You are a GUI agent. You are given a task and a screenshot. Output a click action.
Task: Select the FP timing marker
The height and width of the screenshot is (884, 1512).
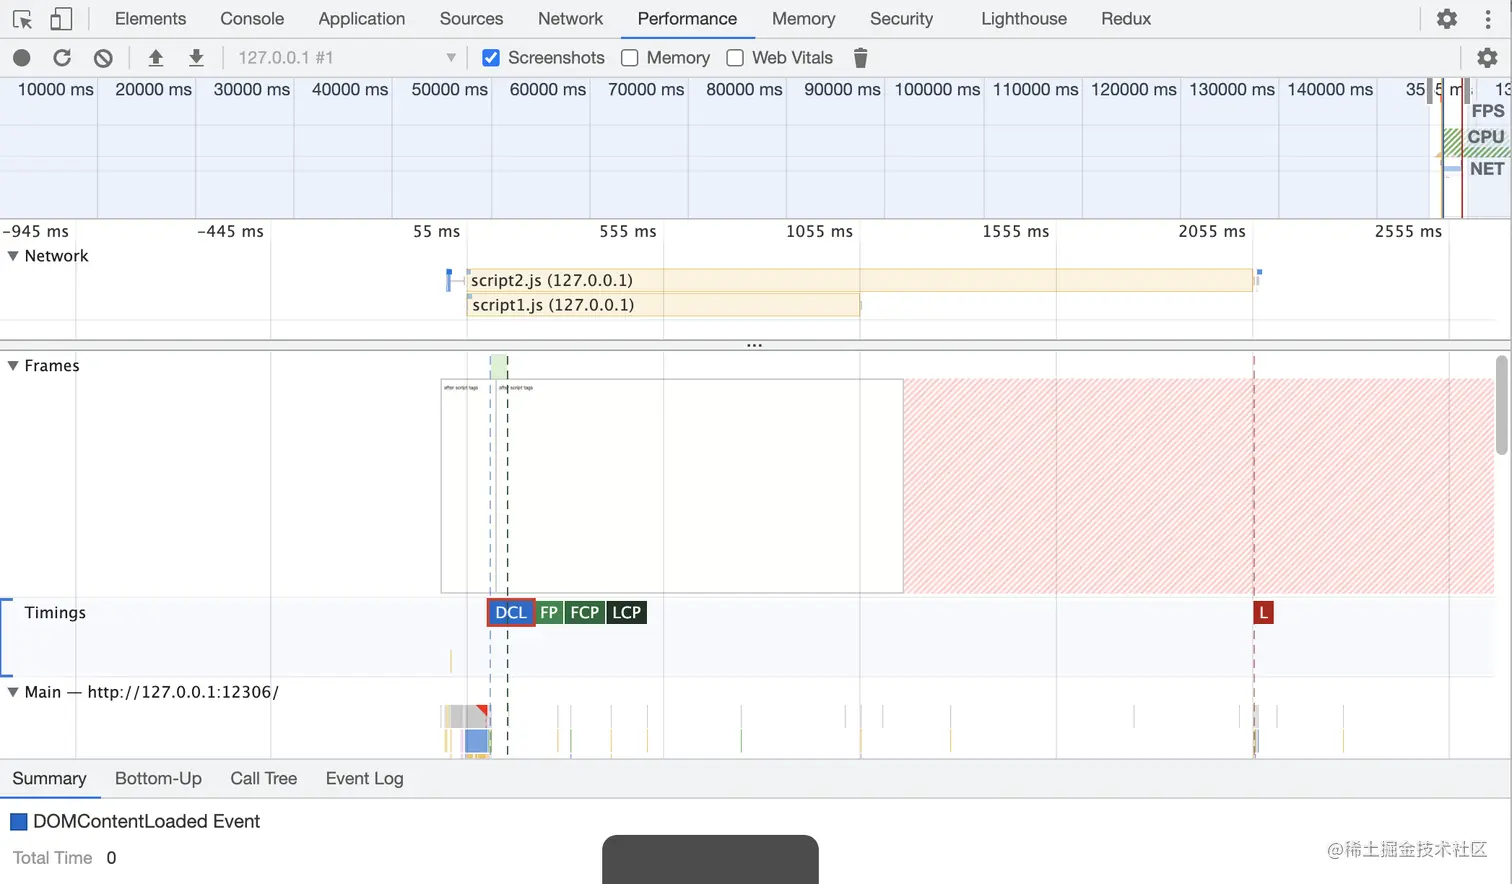(549, 613)
